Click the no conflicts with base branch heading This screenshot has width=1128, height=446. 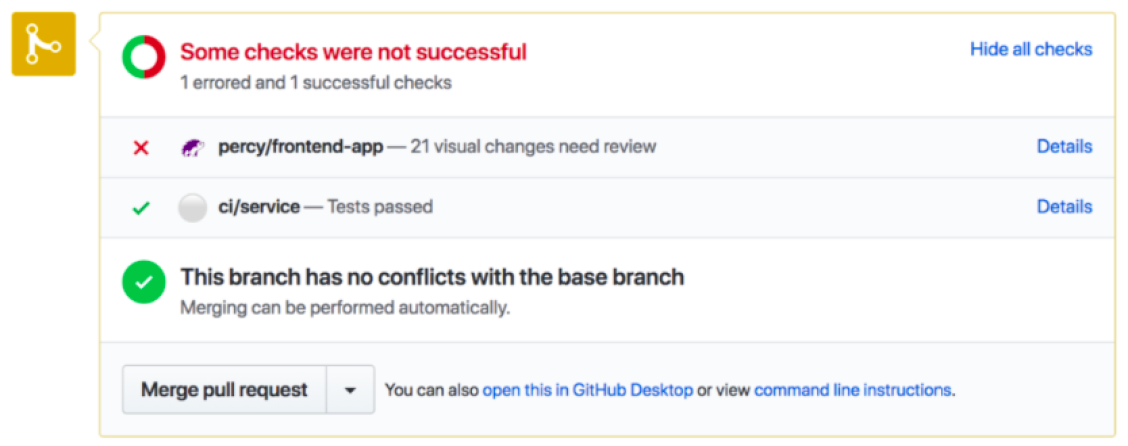432,277
